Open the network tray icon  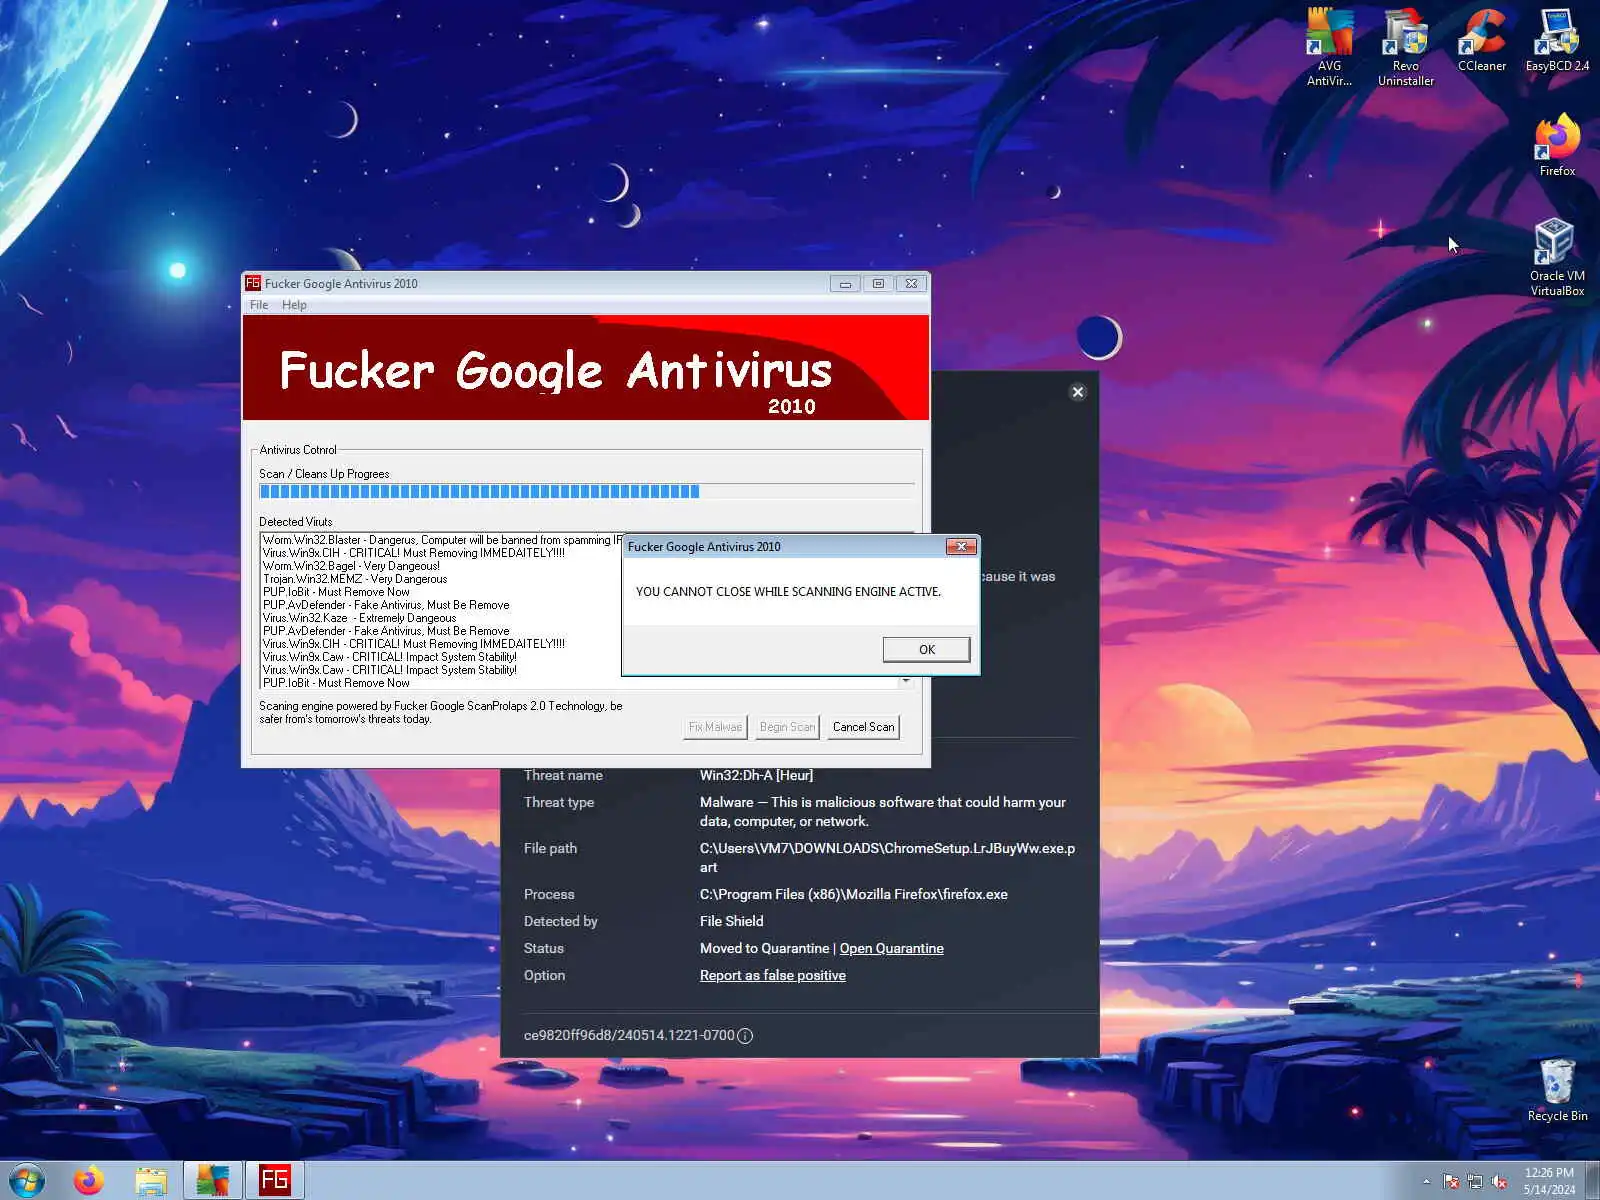(x=1475, y=1182)
